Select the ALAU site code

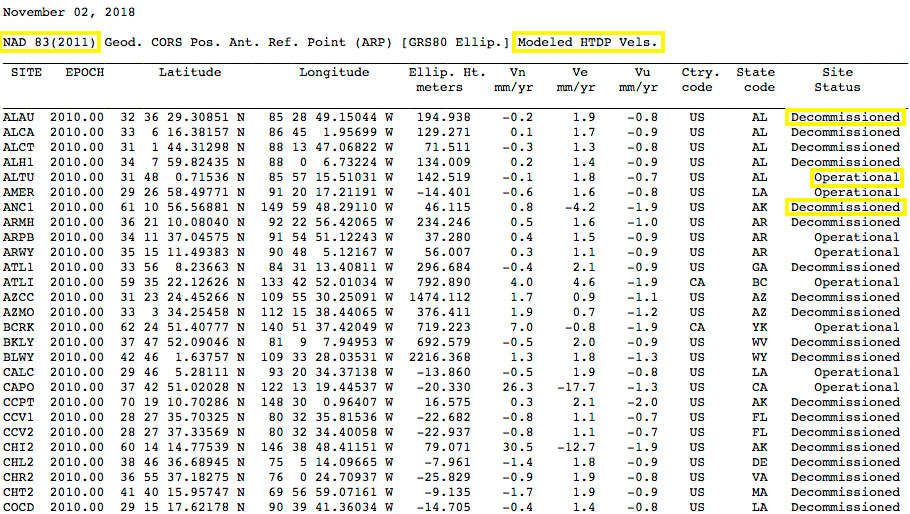click(19, 117)
